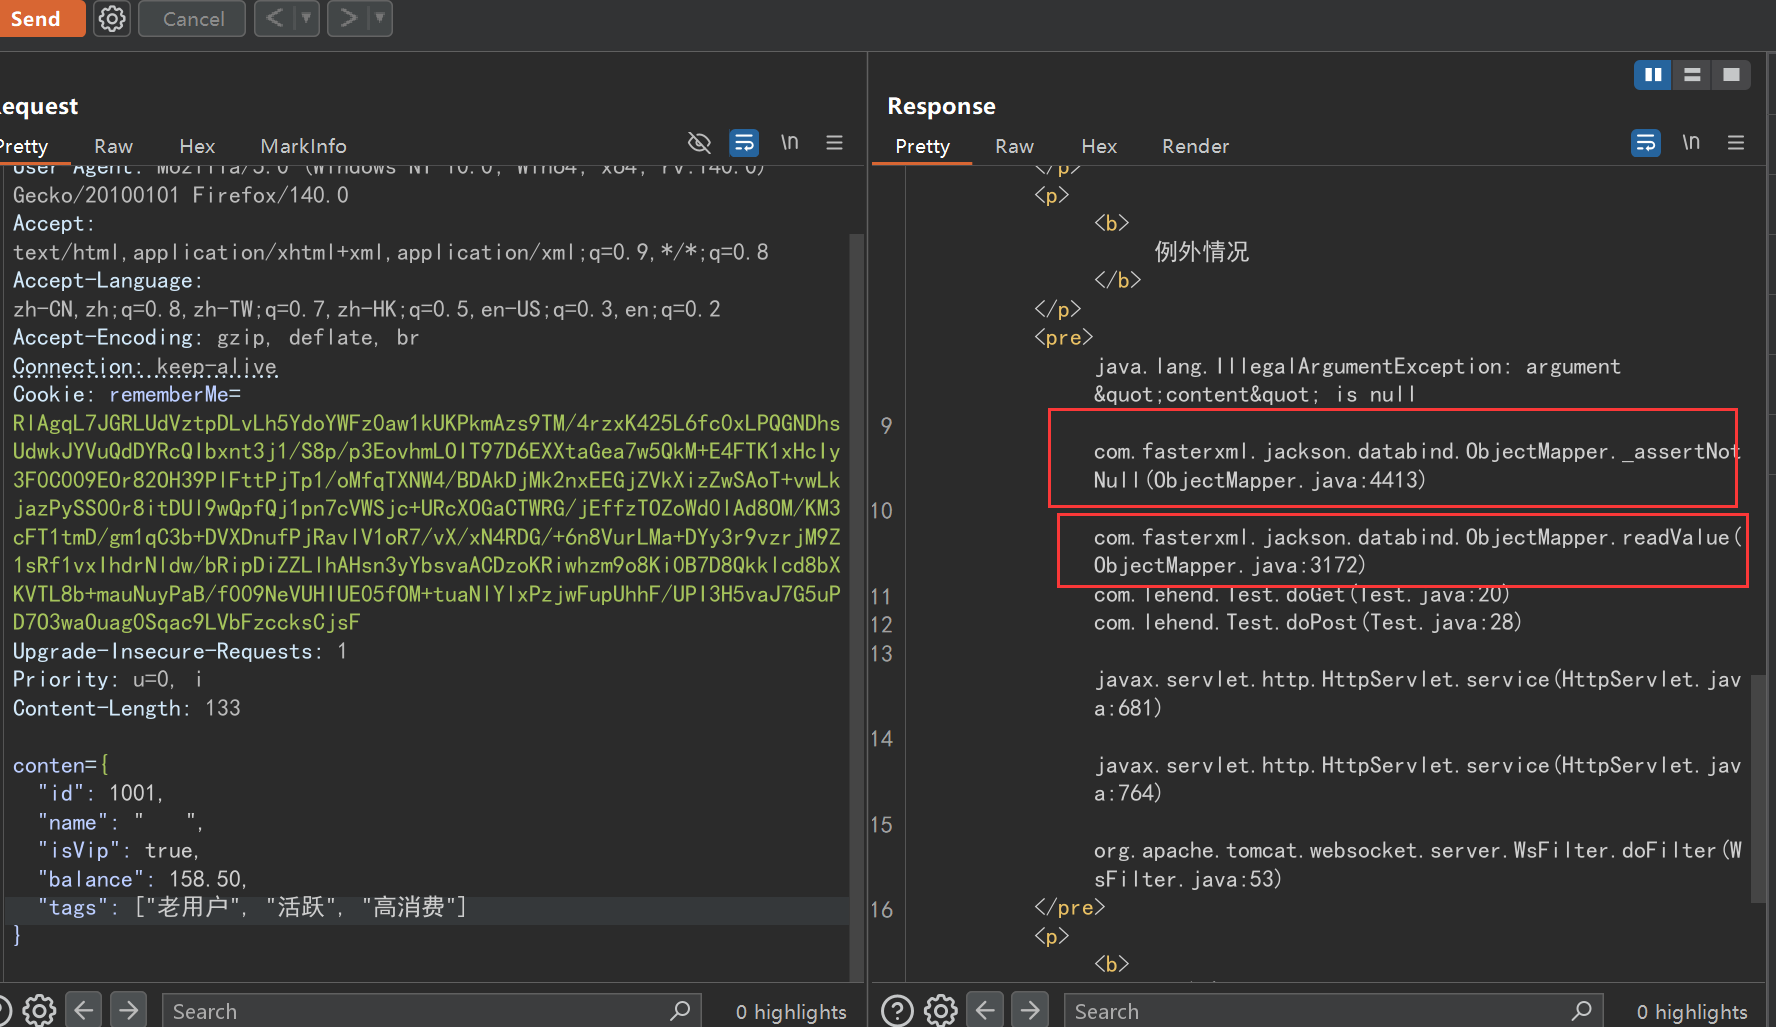The width and height of the screenshot is (1776, 1027).
Task: Click Response search magnifier icon
Action: pos(1582,1011)
